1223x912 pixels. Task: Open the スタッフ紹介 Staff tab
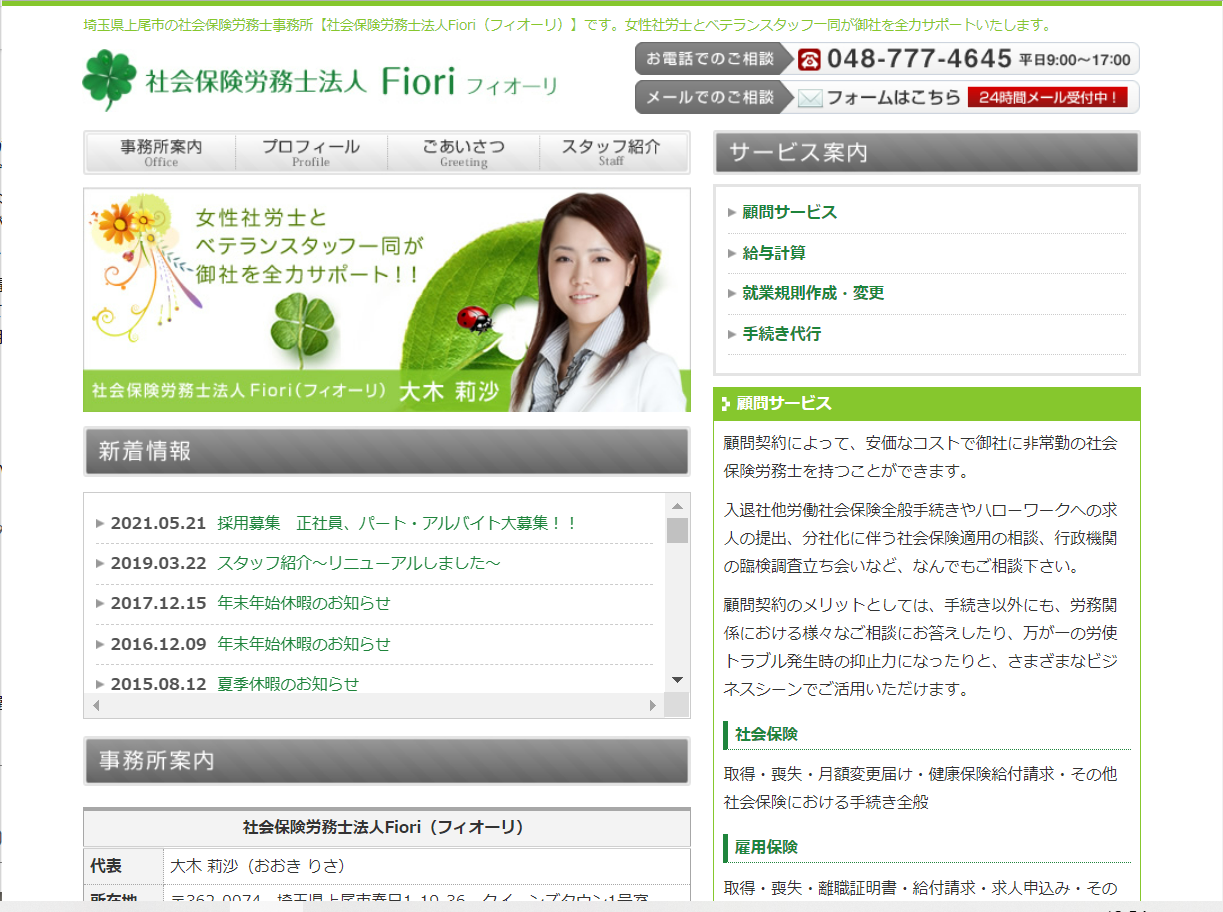[611, 152]
